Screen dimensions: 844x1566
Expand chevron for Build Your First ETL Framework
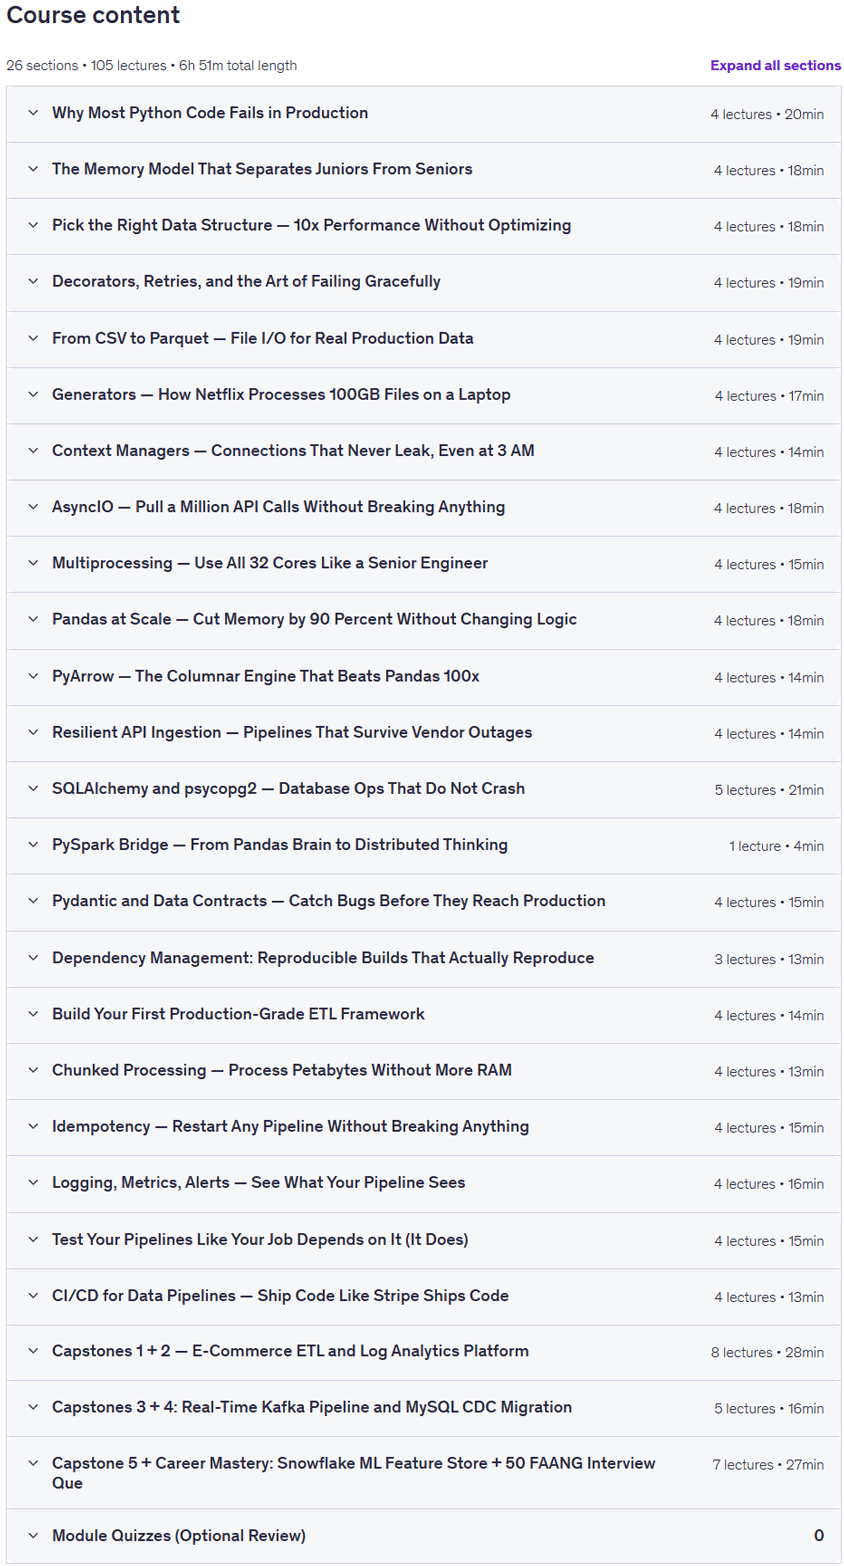point(33,1014)
